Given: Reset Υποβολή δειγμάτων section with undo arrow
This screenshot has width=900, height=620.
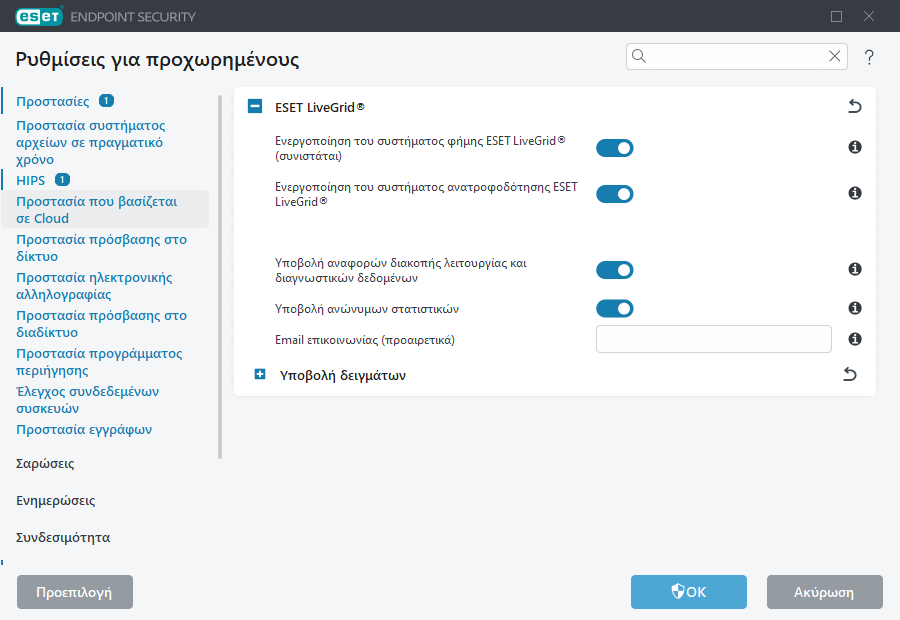Looking at the screenshot, I should pyautogui.click(x=849, y=374).
